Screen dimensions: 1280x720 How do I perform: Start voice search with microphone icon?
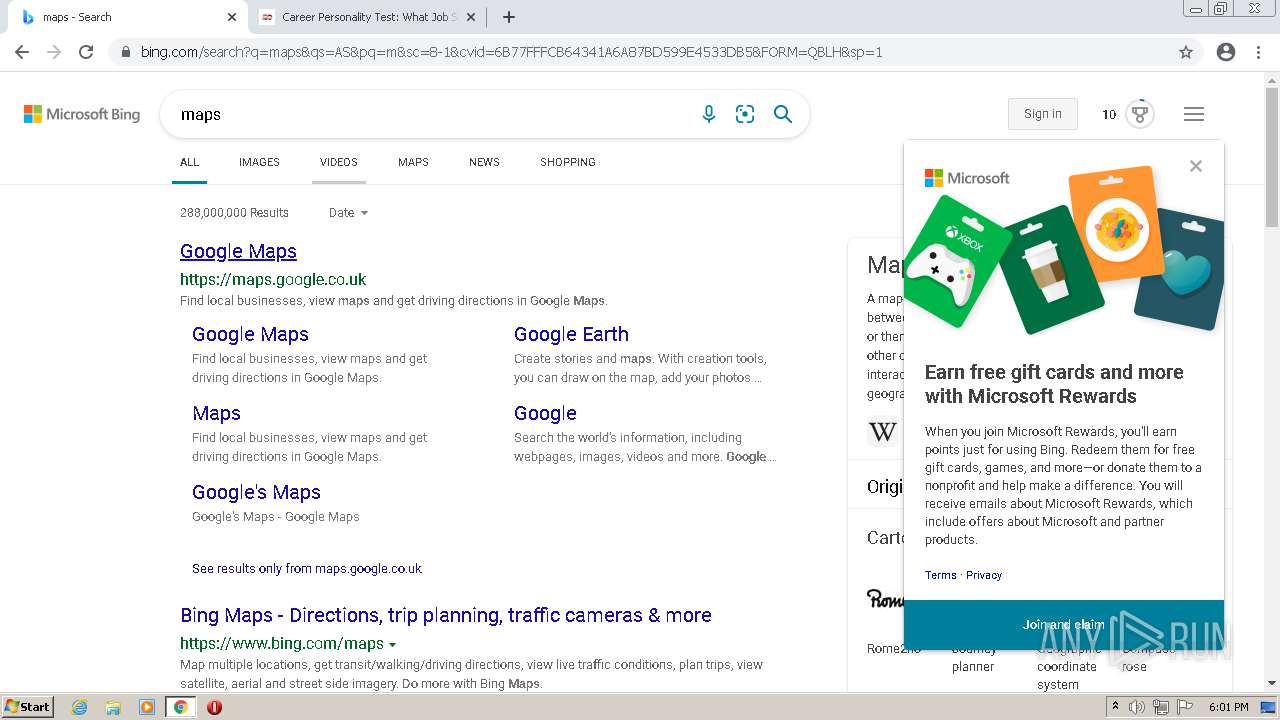(709, 114)
